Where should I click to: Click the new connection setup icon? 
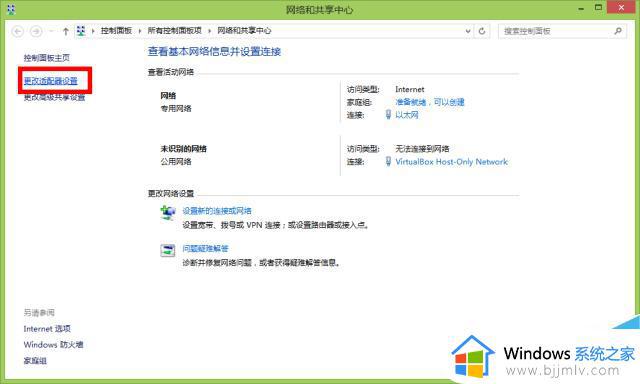167,213
